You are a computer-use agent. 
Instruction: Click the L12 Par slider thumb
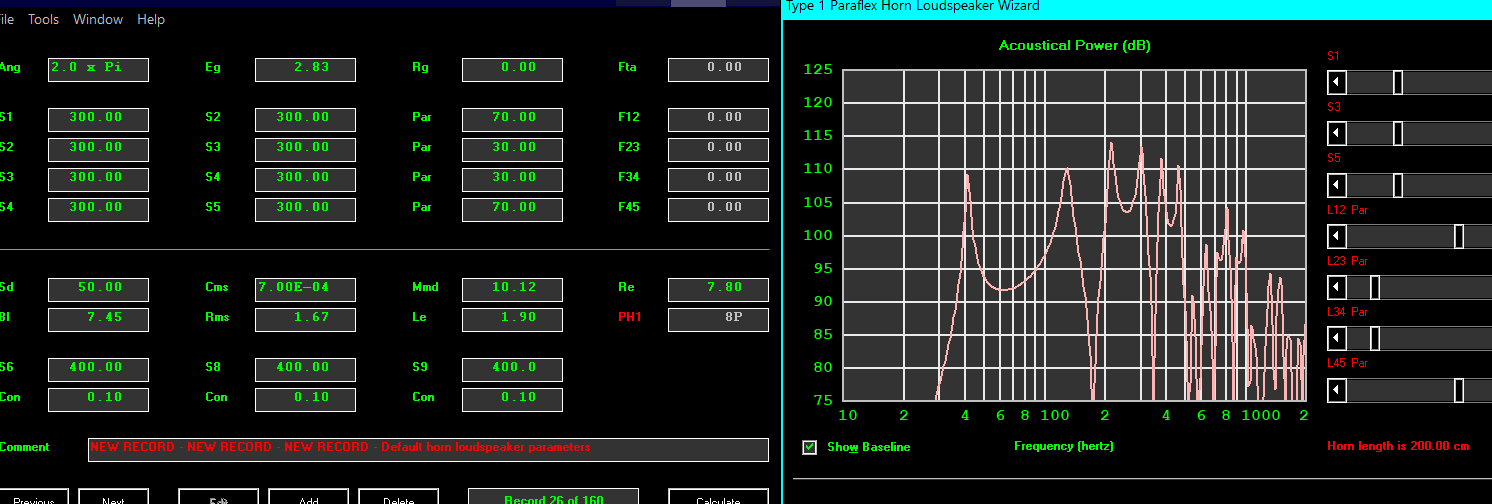tap(1459, 236)
